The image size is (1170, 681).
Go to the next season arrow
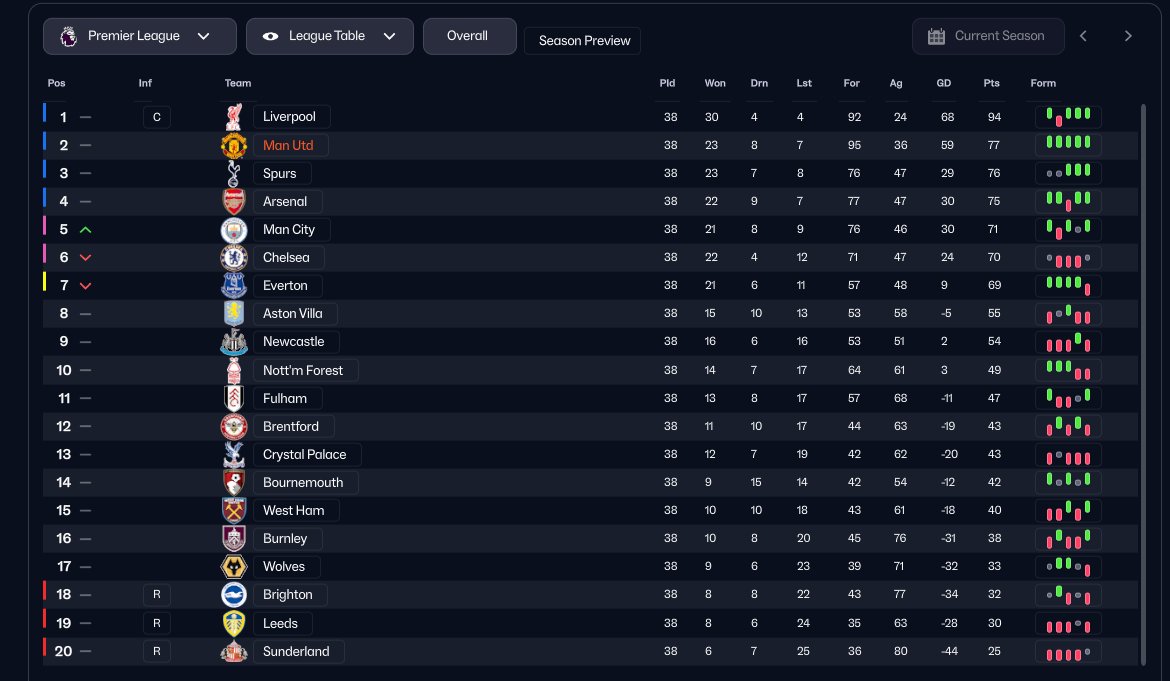click(1128, 36)
